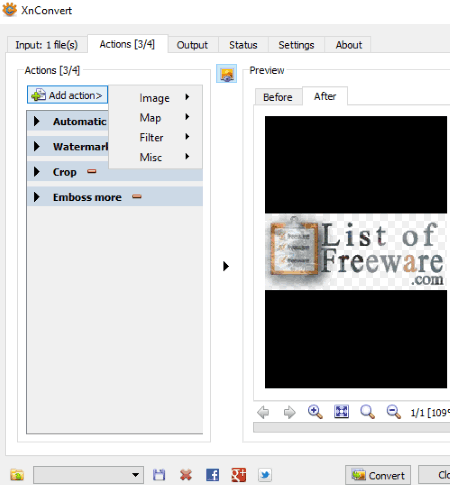Remove the Emboss more action with minus icon

pos(137,197)
